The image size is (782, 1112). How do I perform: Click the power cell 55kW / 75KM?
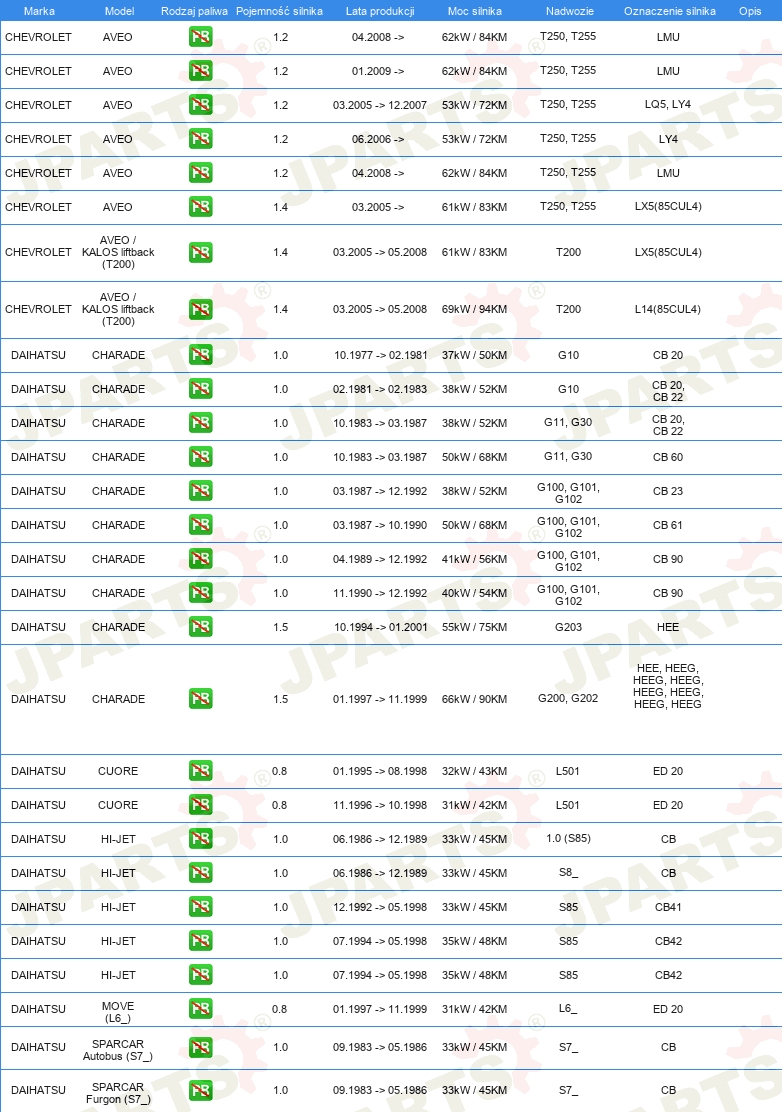pos(474,628)
